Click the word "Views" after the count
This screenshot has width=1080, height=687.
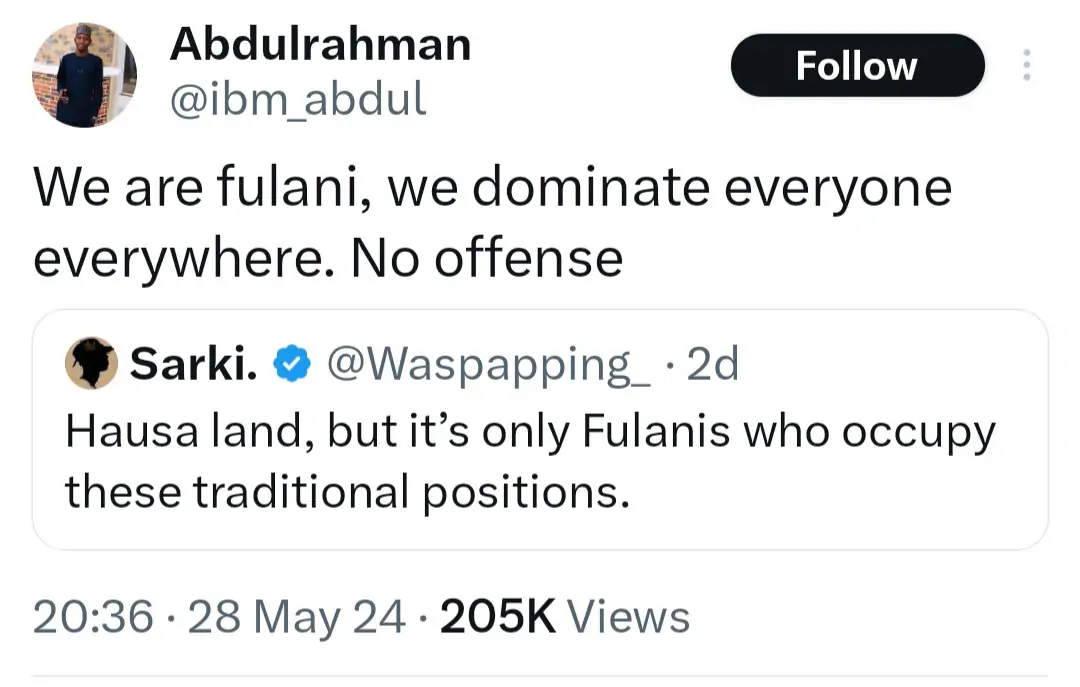tap(628, 617)
